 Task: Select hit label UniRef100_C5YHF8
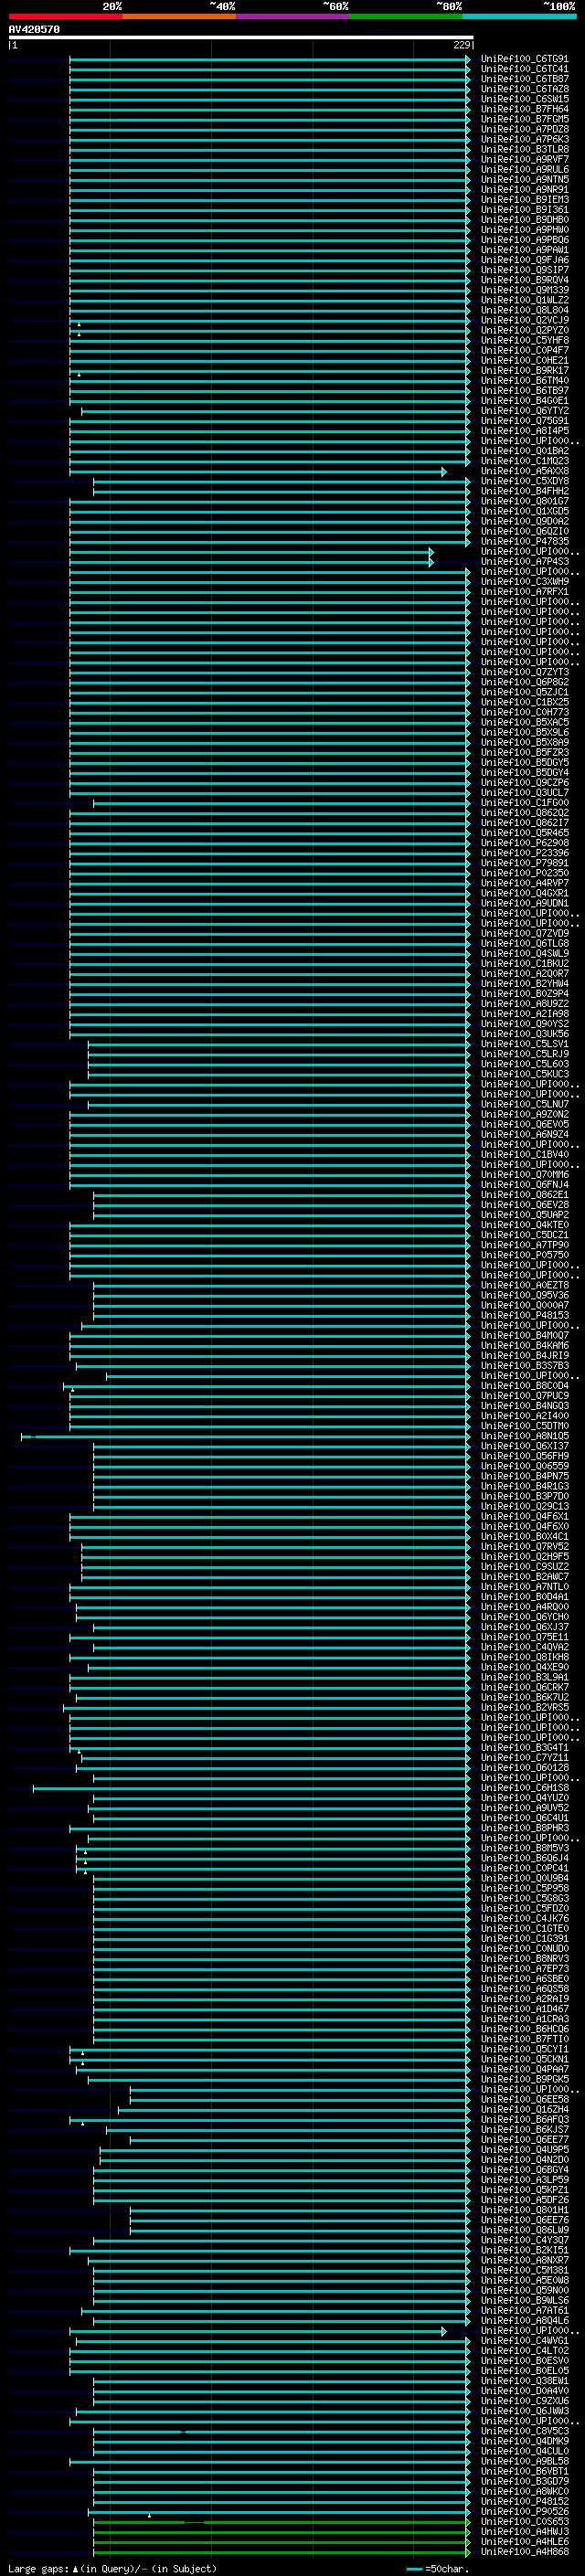click(x=525, y=340)
